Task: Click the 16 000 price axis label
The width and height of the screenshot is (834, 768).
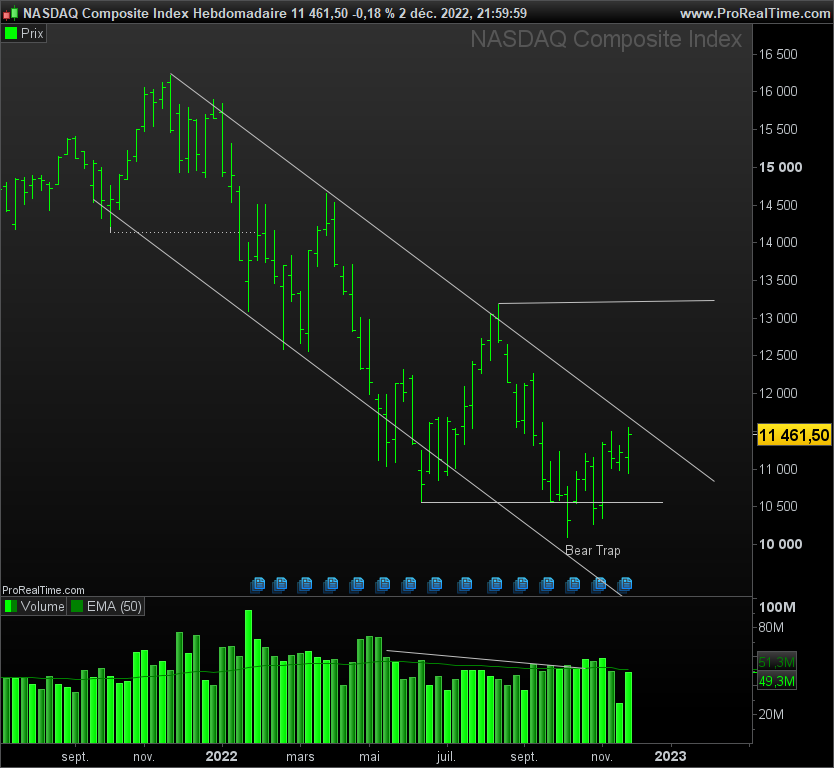Action: 778,91
